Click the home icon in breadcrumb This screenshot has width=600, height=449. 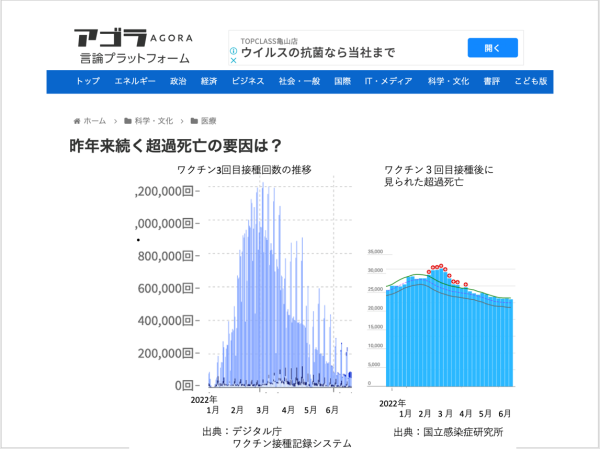[77, 121]
